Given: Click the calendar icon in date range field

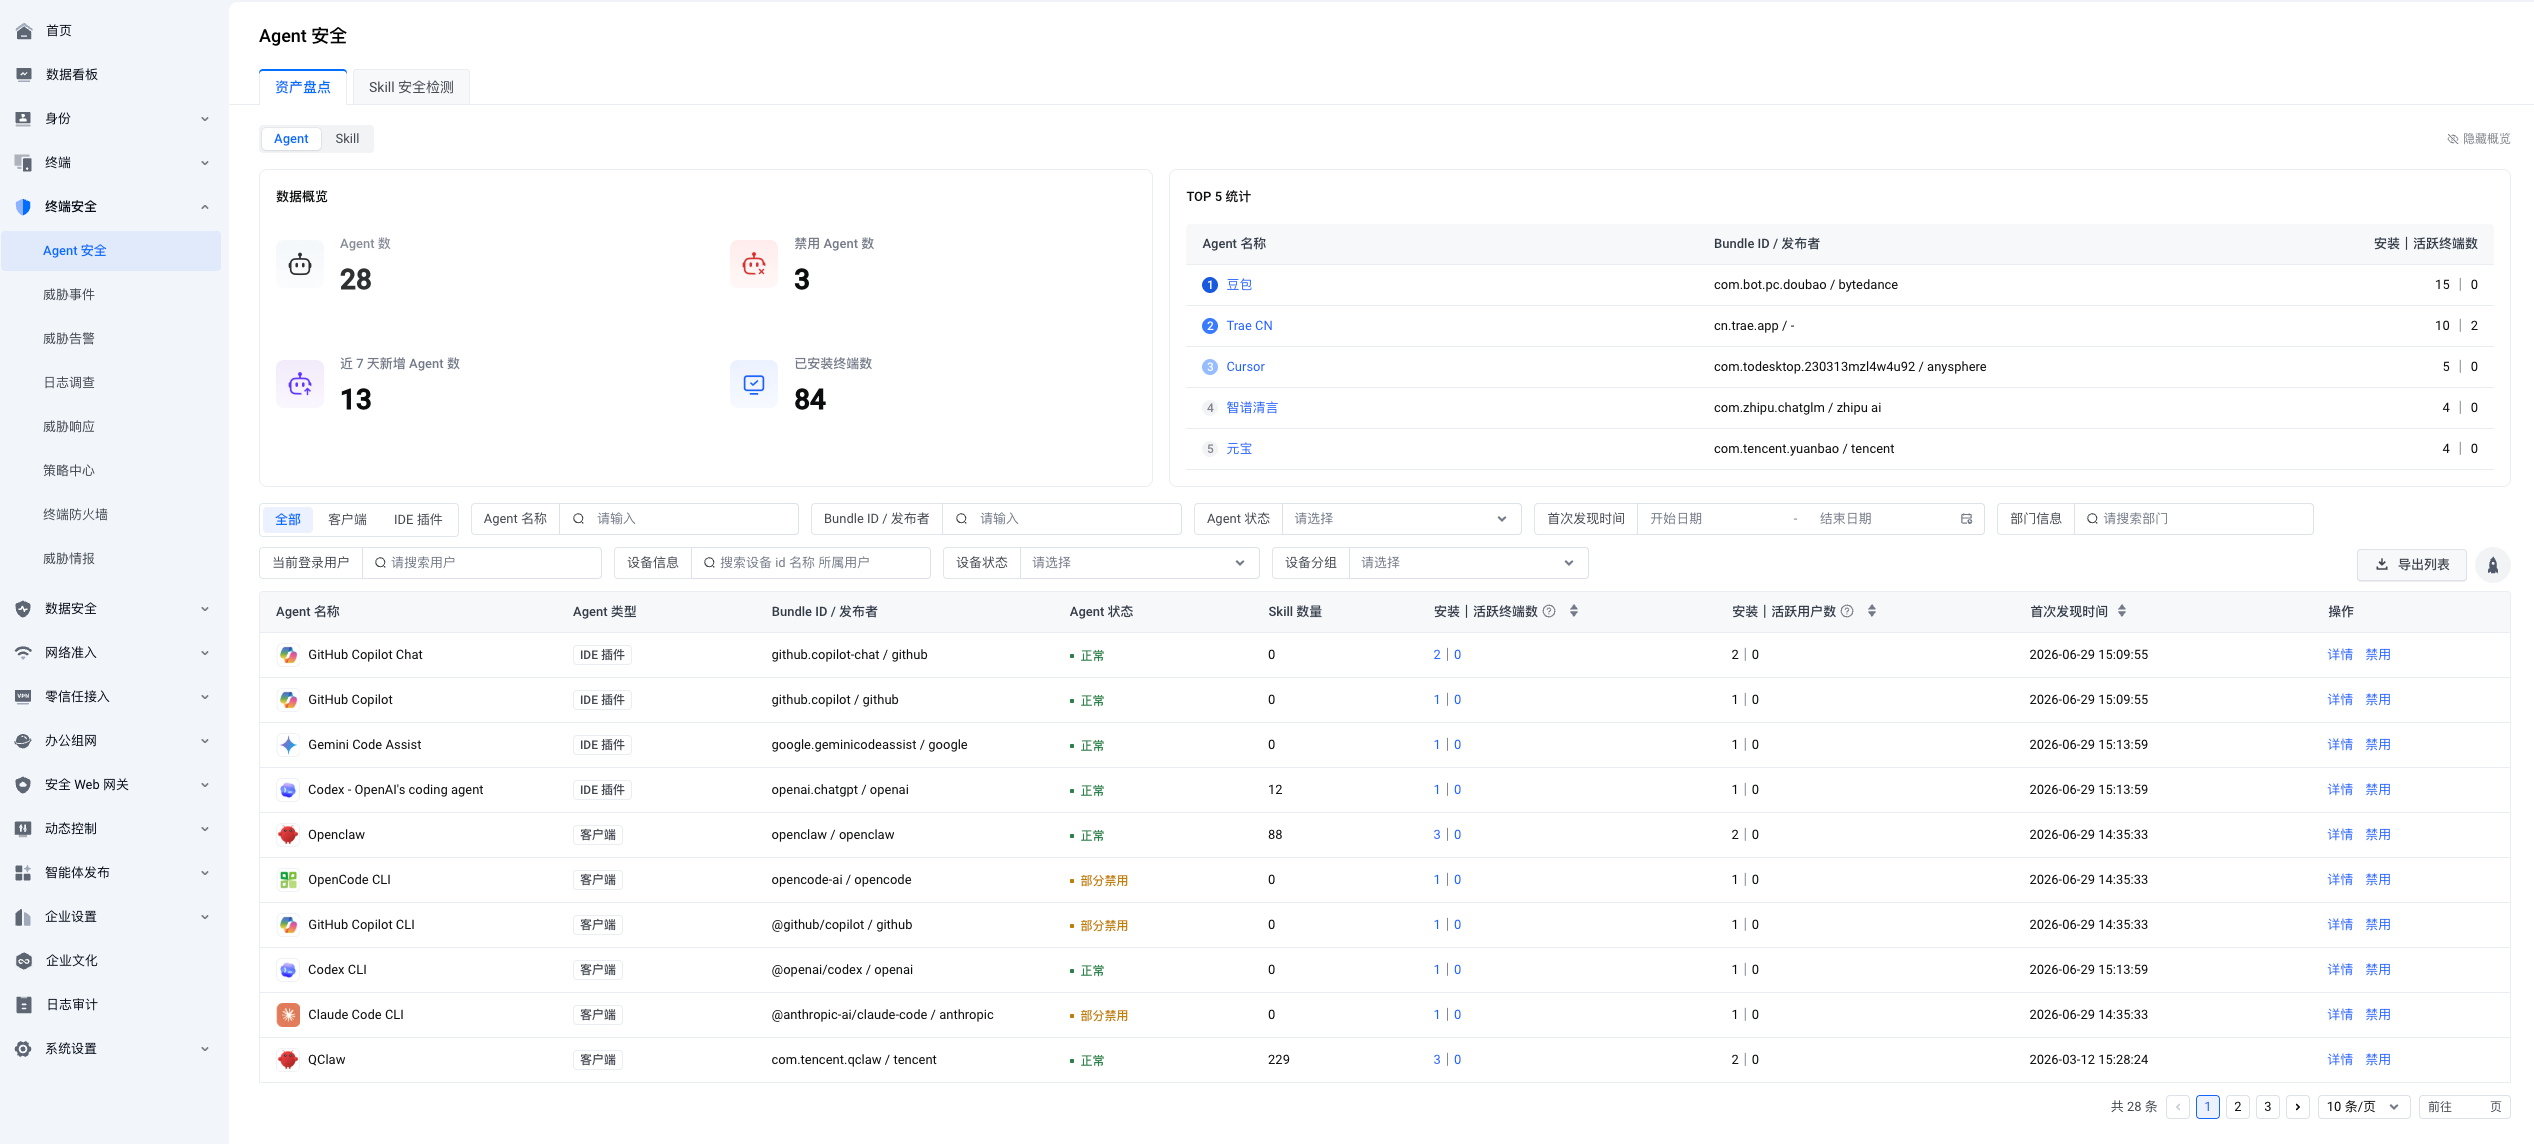Looking at the screenshot, I should click(x=1966, y=519).
